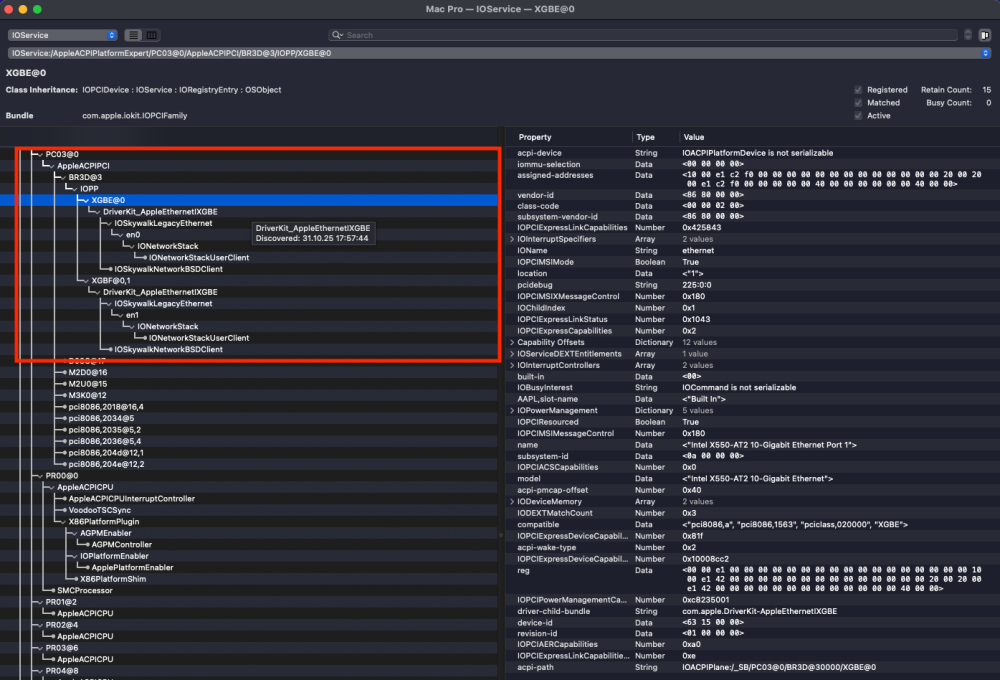Toggle the inspector sidebar panel icon
Image resolution: width=1000 pixels, height=680 pixels.
[x=985, y=35]
